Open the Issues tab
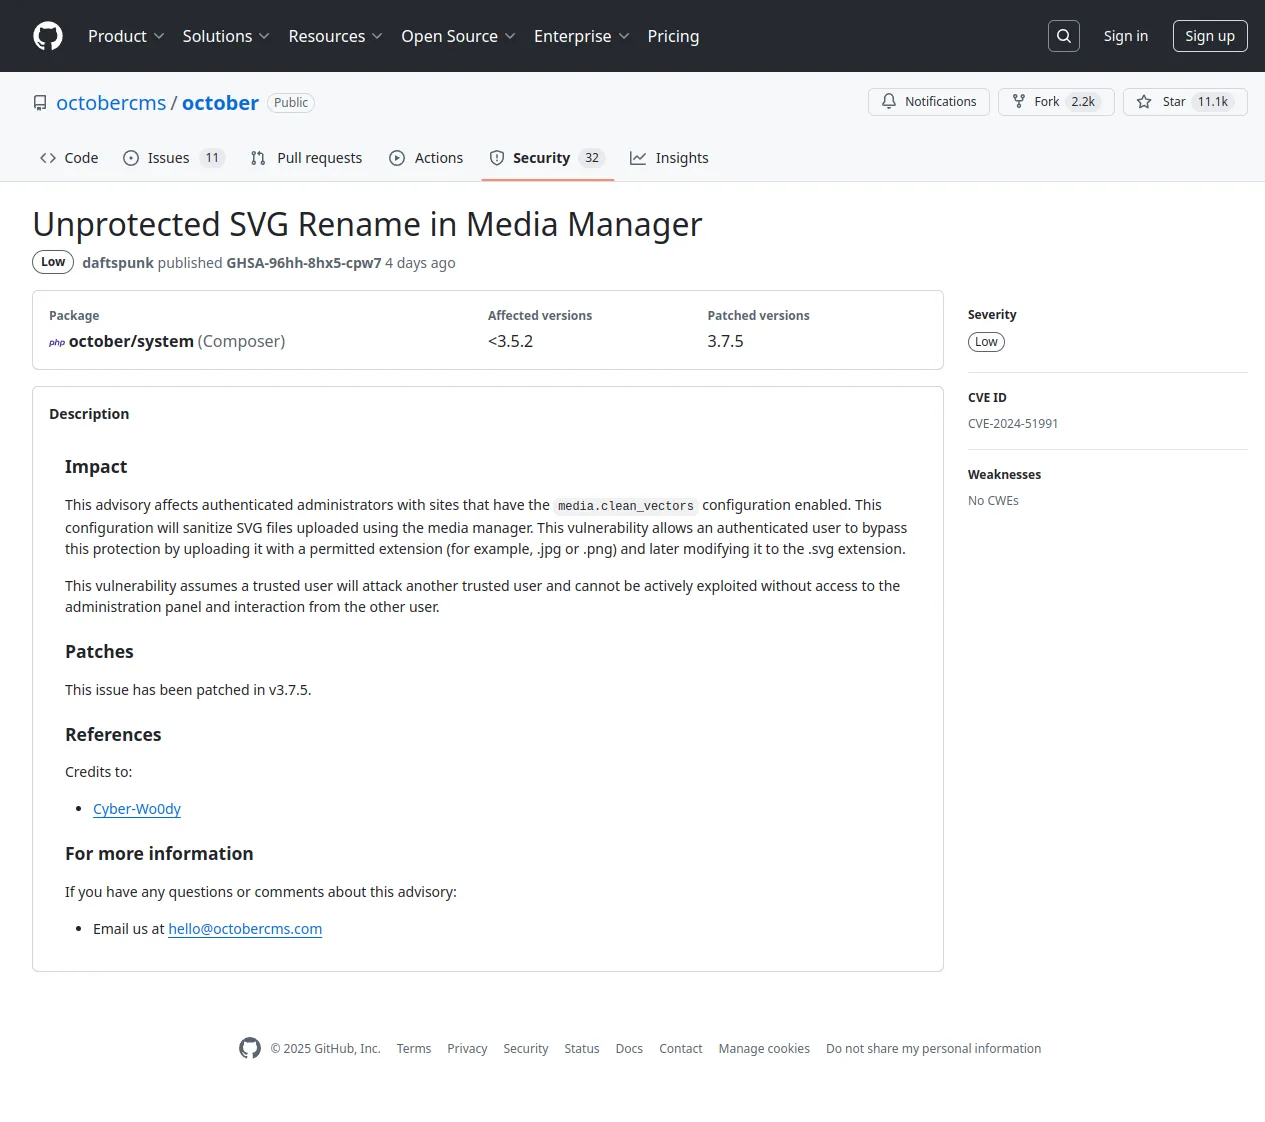The height and width of the screenshot is (1122, 1265). pyautogui.click(x=174, y=158)
